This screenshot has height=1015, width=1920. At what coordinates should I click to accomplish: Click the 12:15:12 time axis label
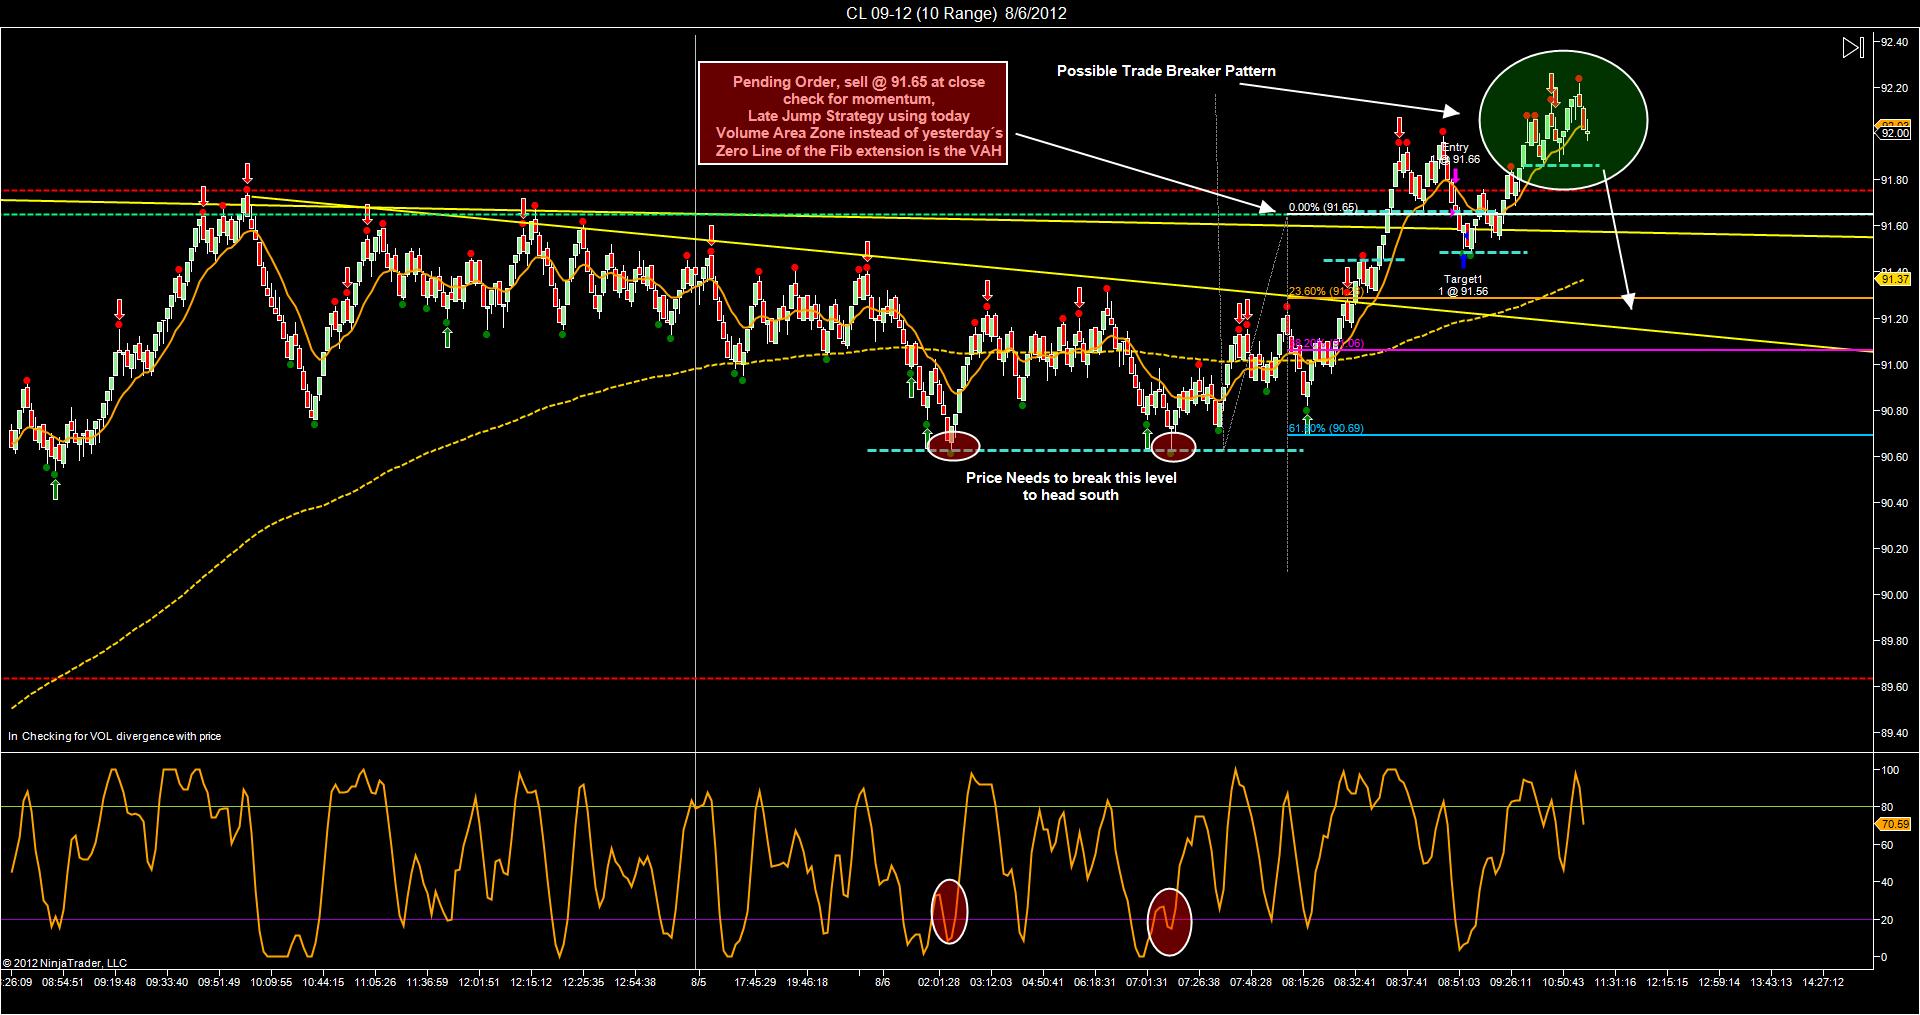531,982
